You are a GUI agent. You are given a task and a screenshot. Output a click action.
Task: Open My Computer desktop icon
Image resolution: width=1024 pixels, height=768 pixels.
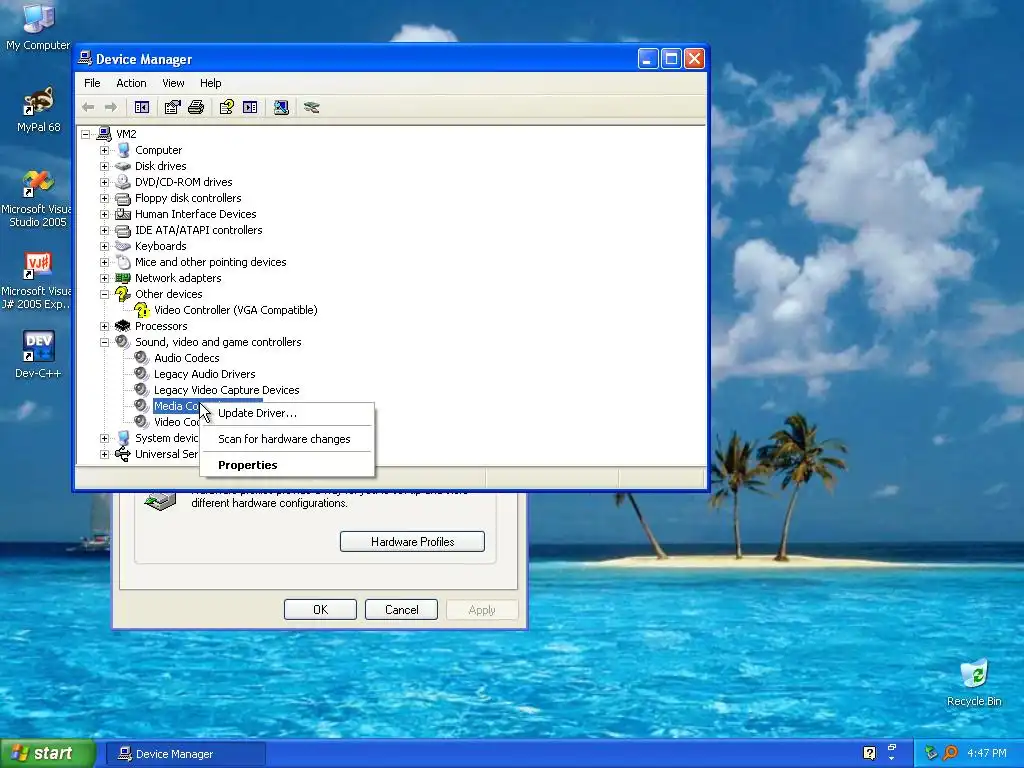38,26
